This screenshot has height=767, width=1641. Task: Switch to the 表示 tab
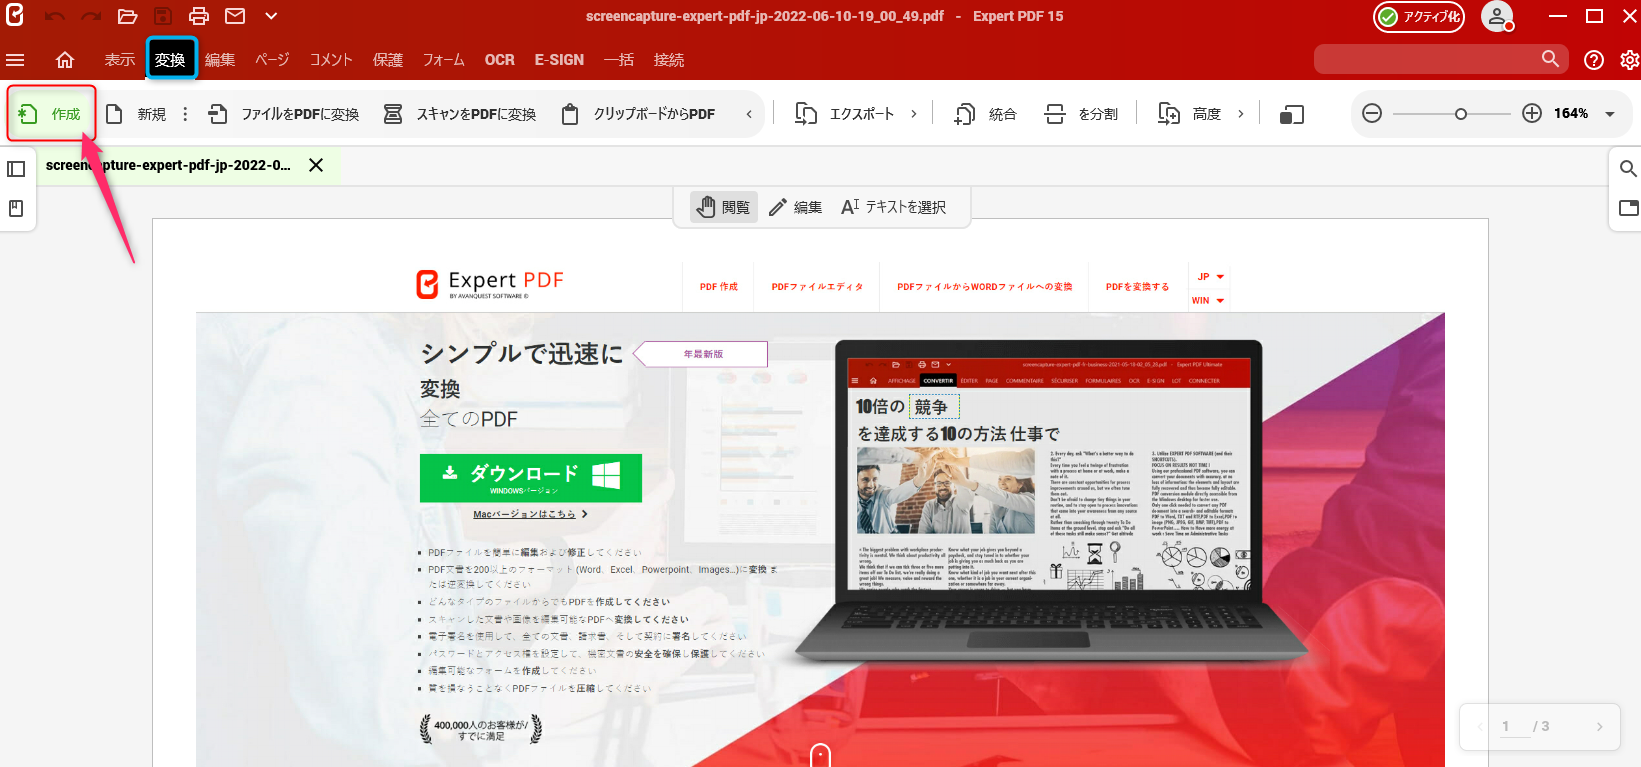[x=120, y=60]
